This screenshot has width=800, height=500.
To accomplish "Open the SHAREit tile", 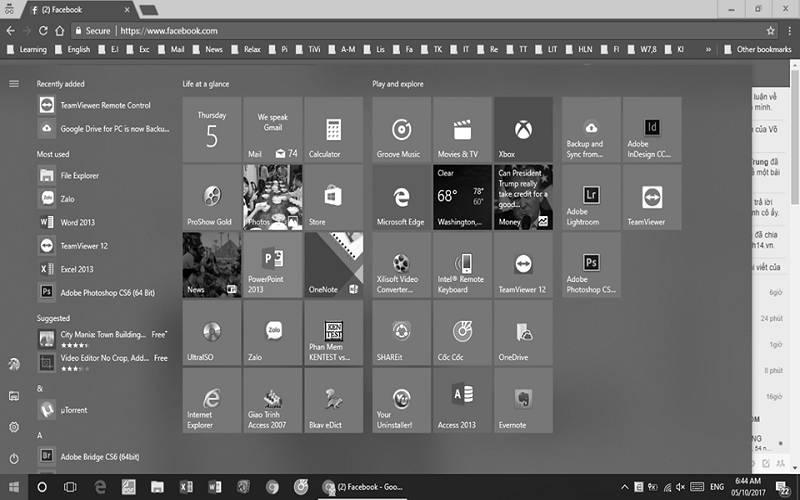I will [x=401, y=333].
